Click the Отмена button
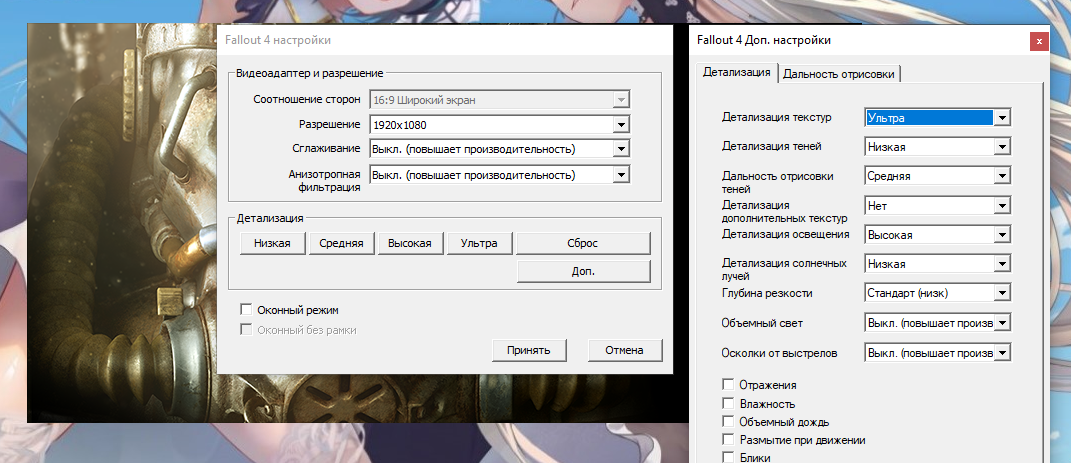Screen dimensions: 1071x463 pos(625,350)
